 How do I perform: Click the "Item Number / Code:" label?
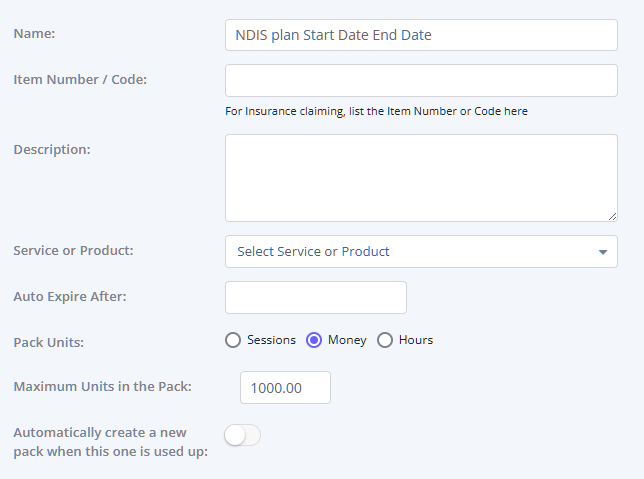pyautogui.click(x=80, y=79)
